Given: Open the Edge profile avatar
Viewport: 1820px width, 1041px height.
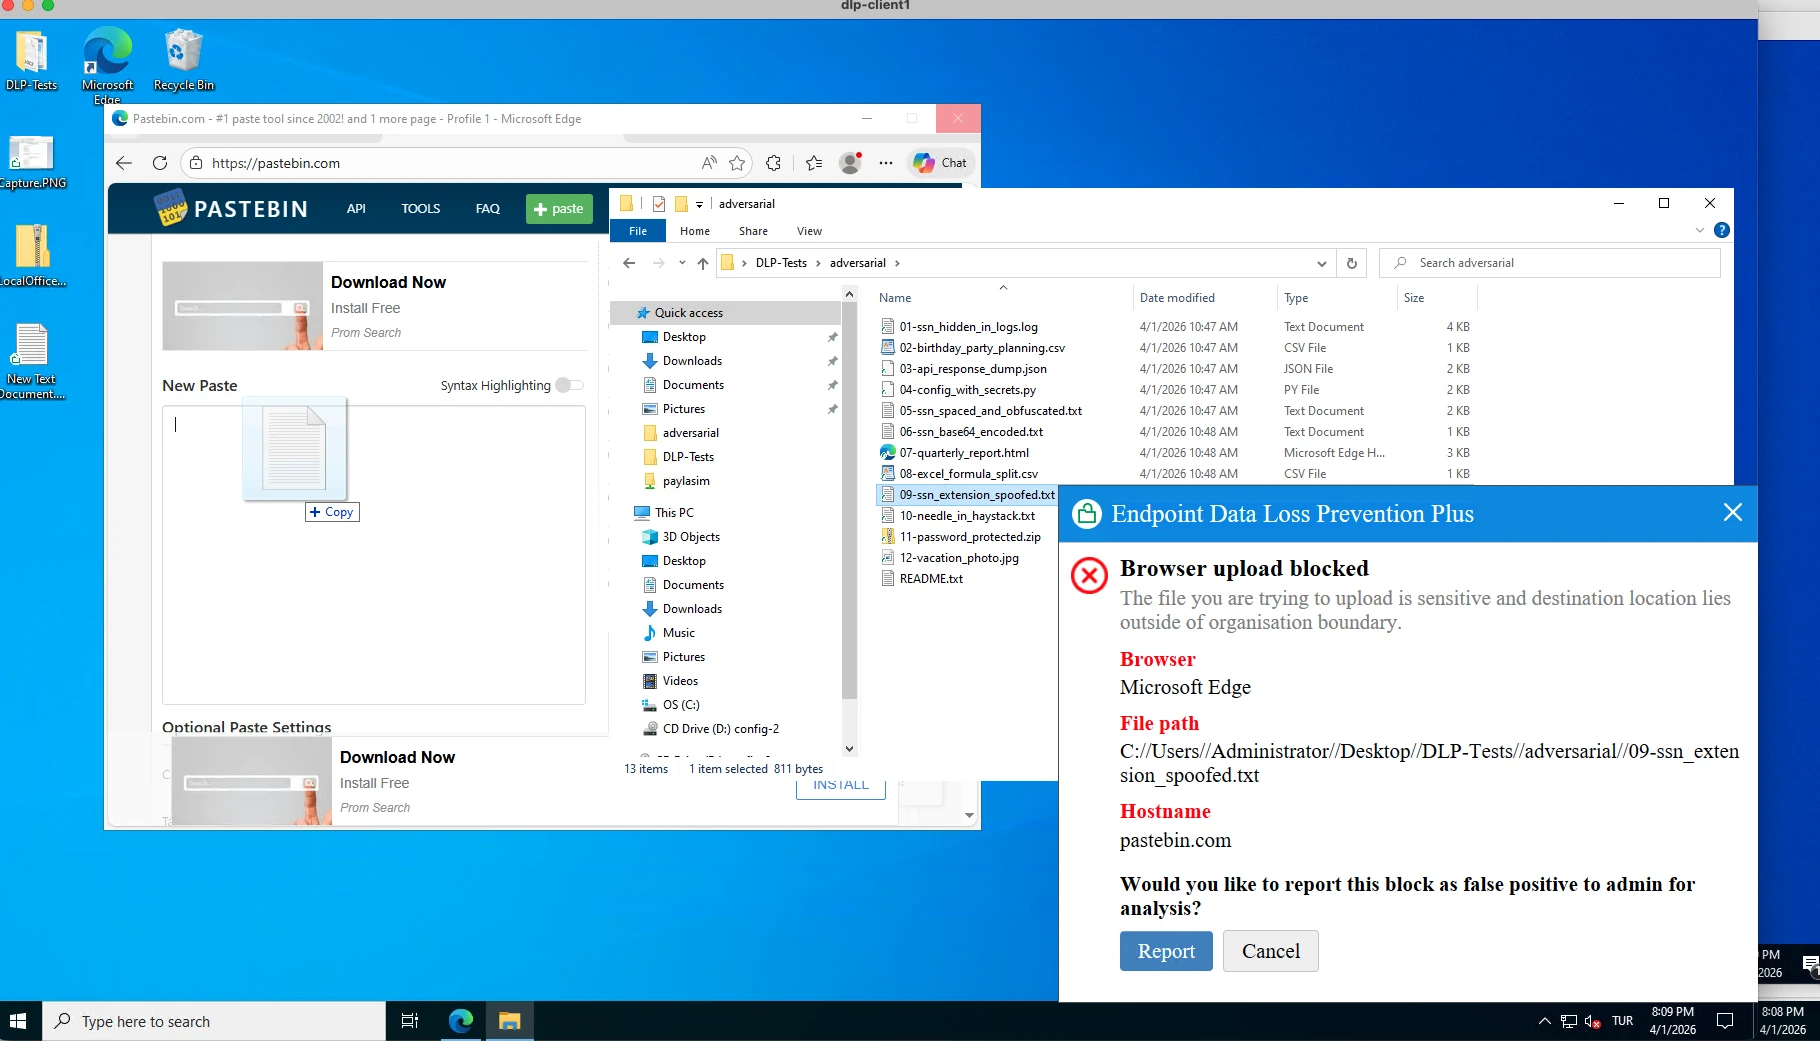Looking at the screenshot, I should pos(851,163).
